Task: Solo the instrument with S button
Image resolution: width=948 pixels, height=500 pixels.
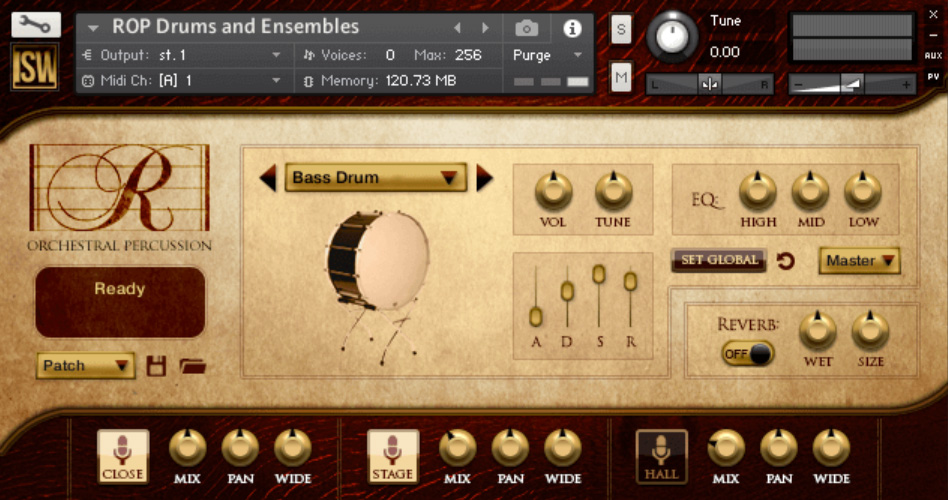Action: [621, 29]
